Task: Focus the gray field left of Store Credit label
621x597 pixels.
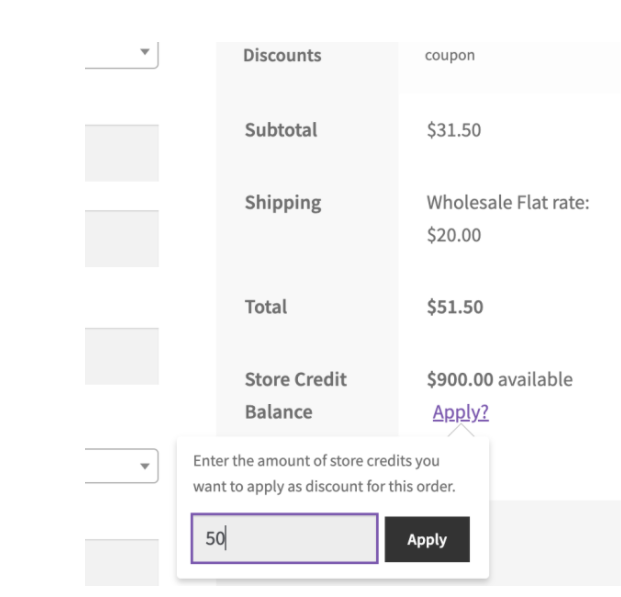Action: tap(121, 356)
